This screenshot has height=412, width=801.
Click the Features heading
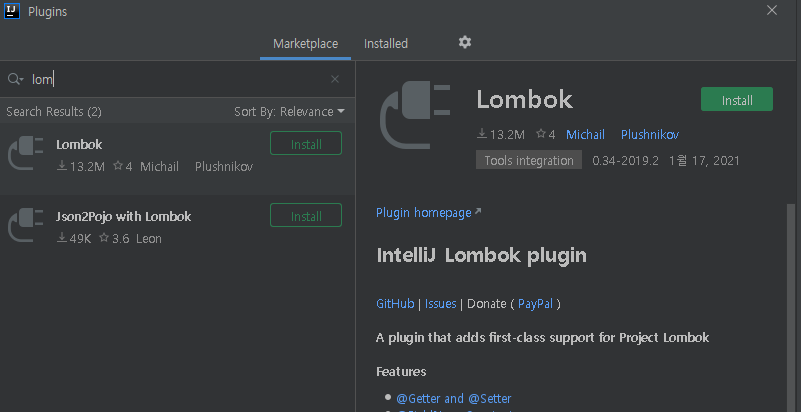click(401, 371)
